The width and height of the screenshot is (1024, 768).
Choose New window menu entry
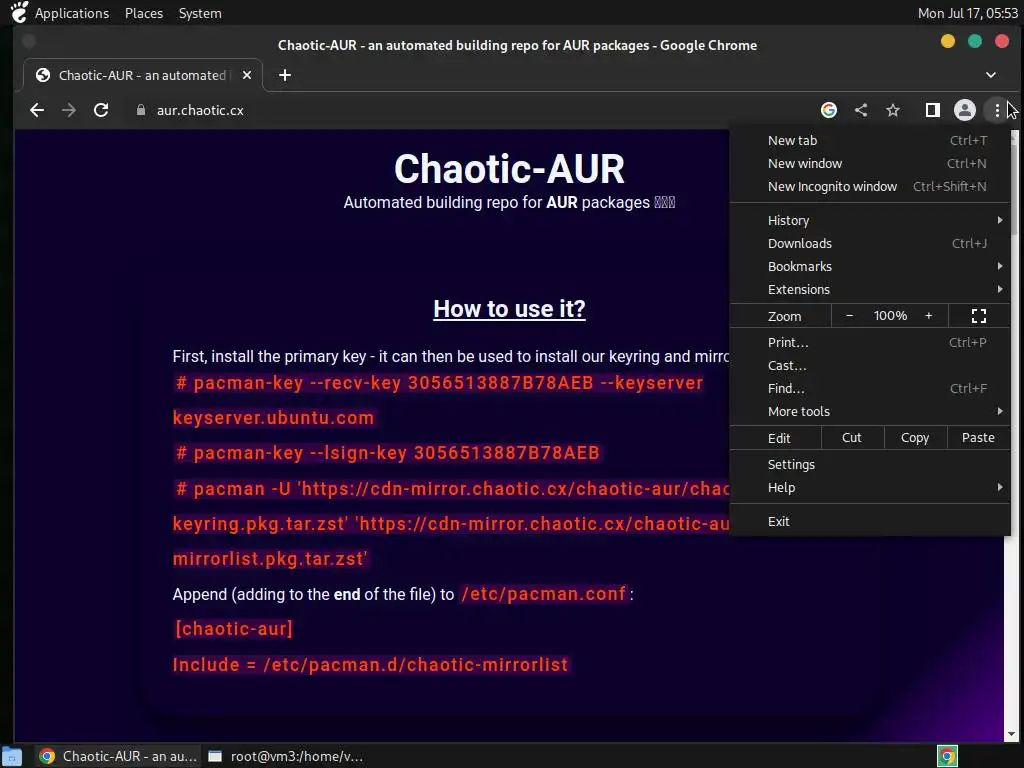[870, 163]
